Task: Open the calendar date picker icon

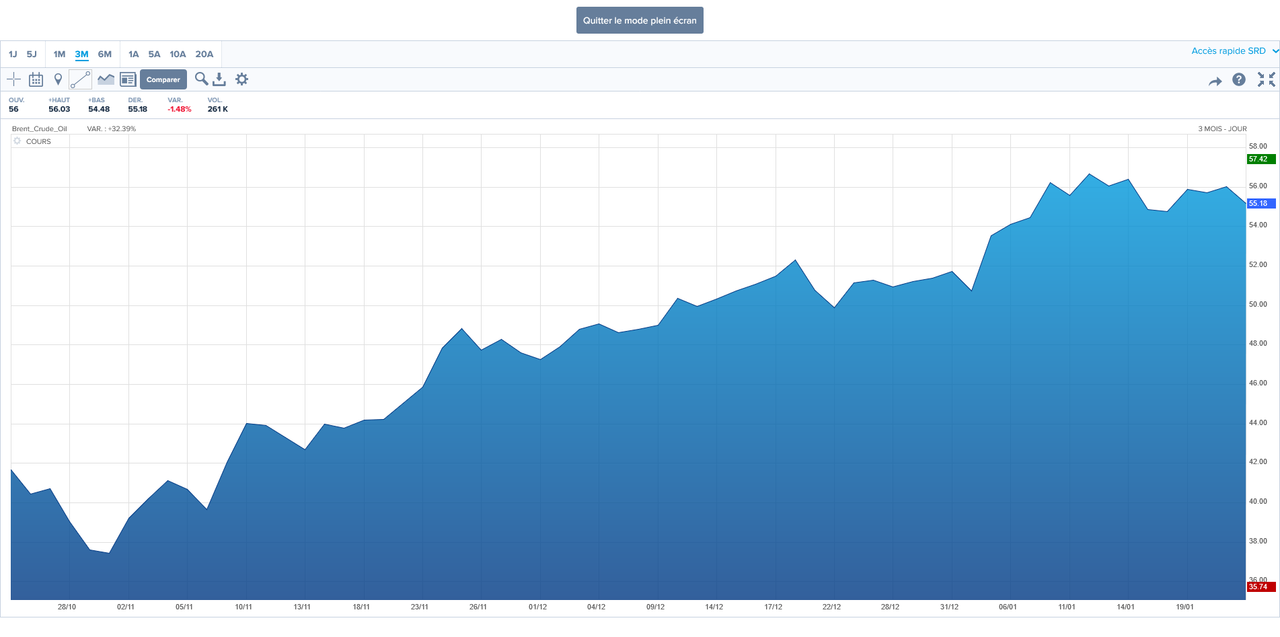Action: pyautogui.click(x=36, y=79)
